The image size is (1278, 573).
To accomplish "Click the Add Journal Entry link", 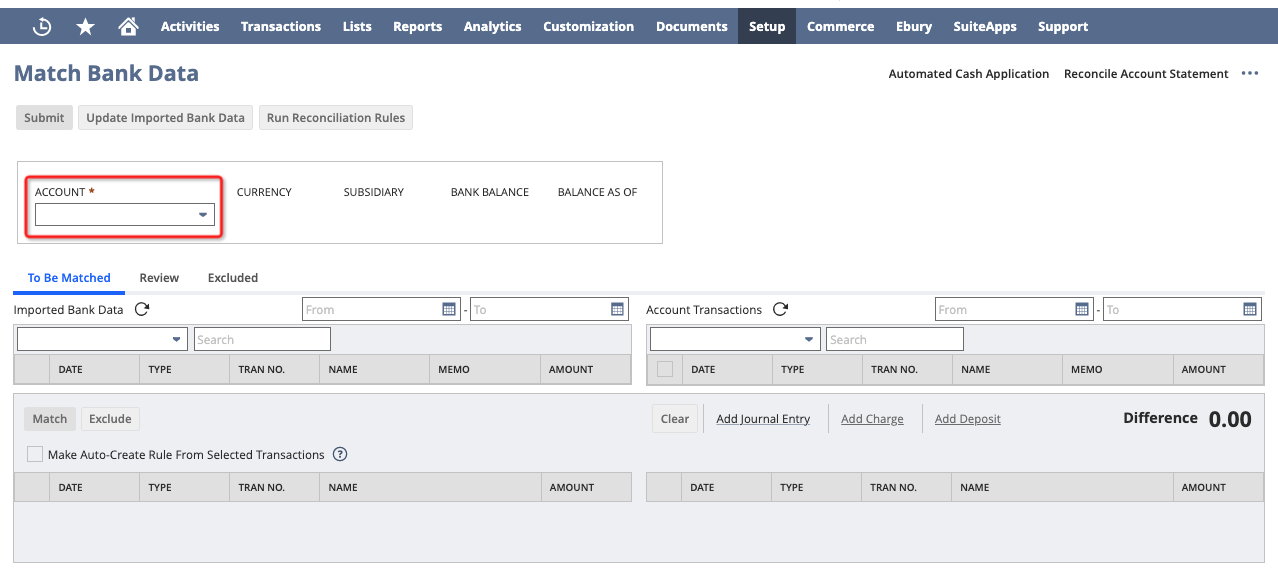I will [x=763, y=419].
